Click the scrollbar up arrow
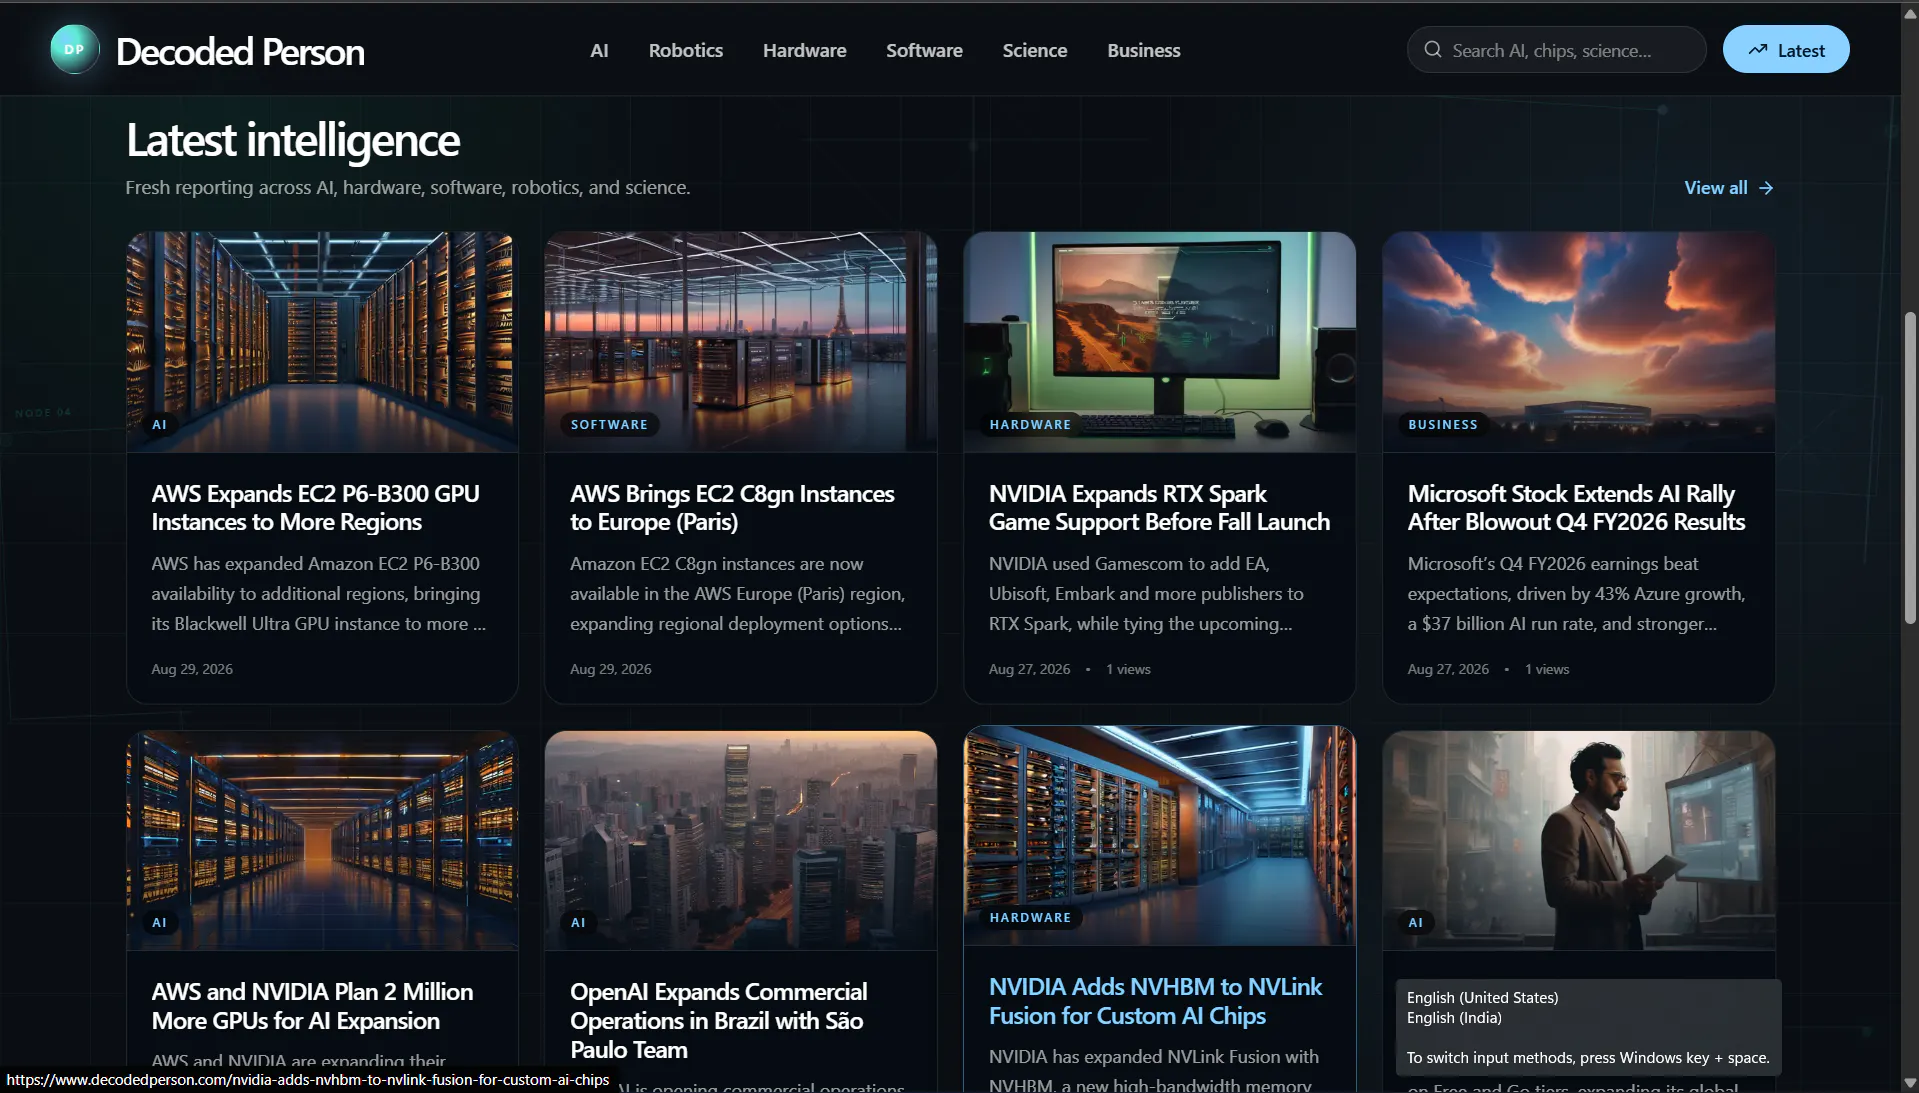This screenshot has height=1093, width=1919. coord(1910,13)
